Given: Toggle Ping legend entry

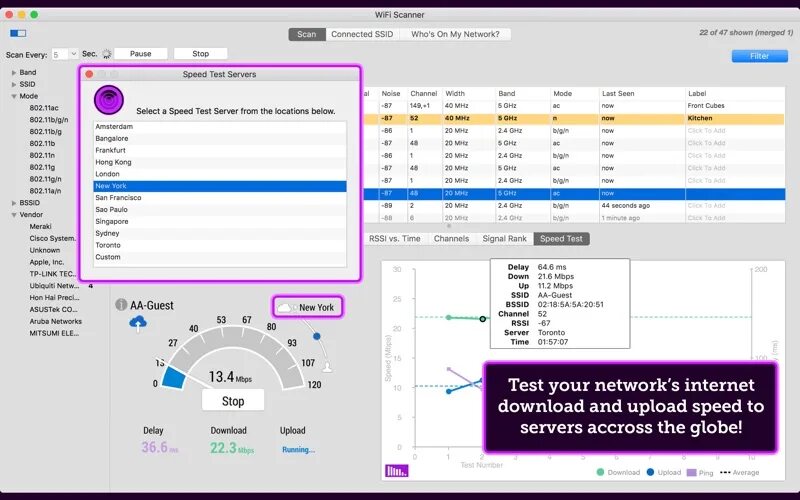Looking at the screenshot, I should 700,472.
